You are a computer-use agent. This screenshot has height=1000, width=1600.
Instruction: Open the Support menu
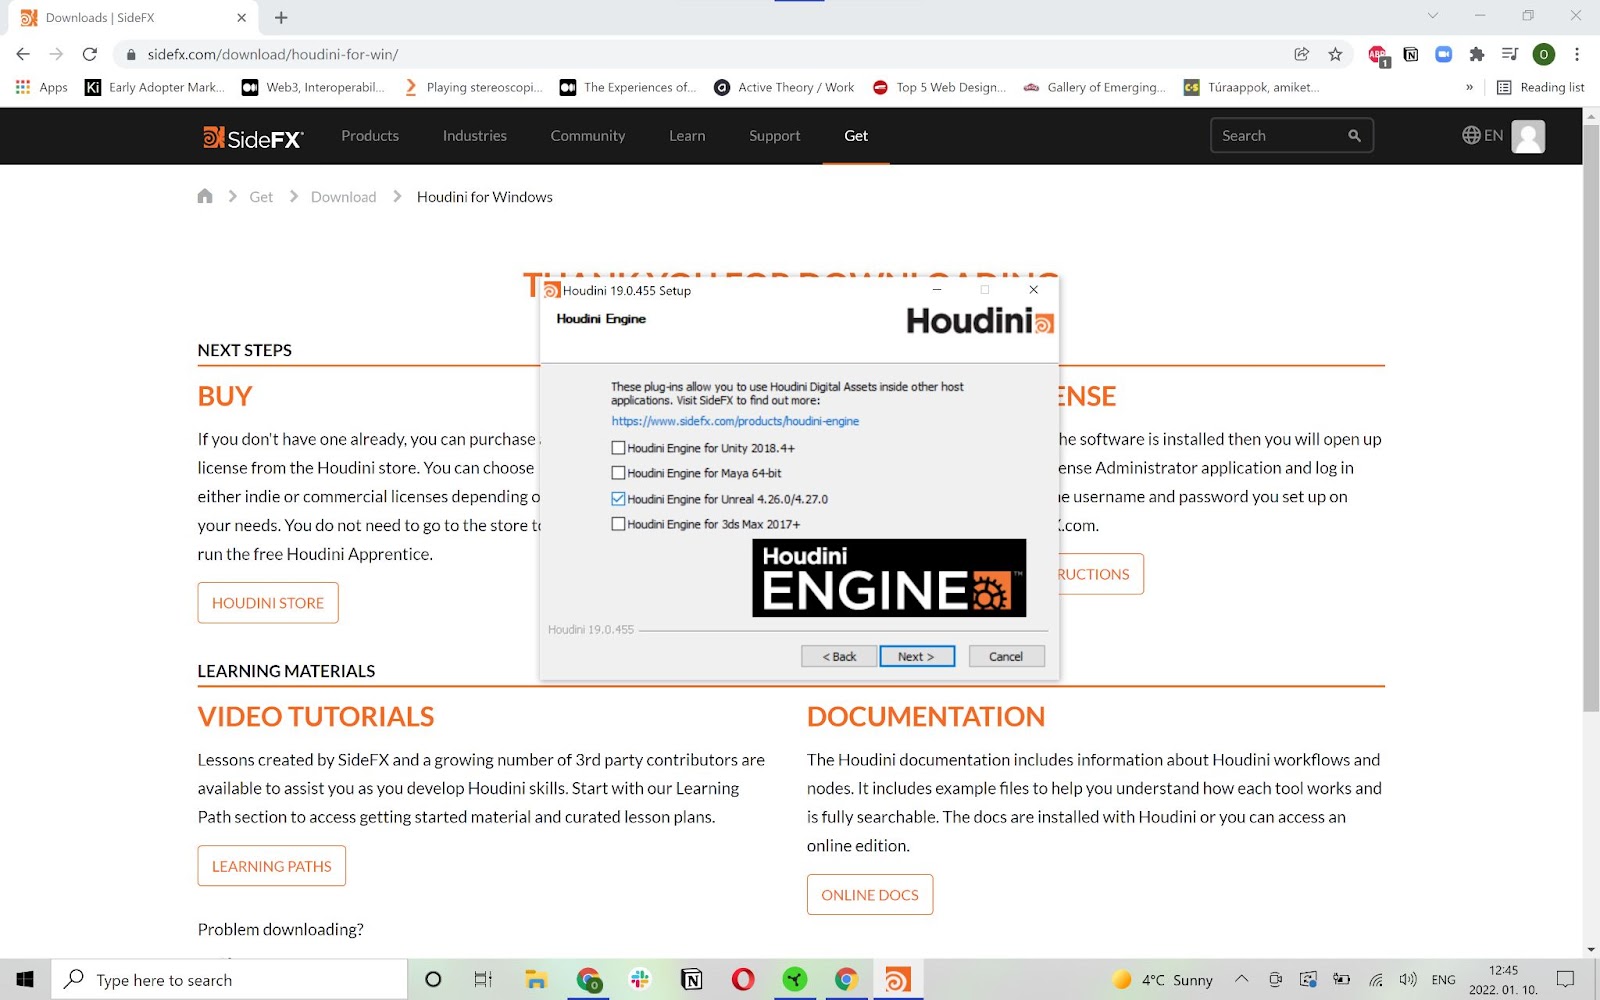click(x=775, y=136)
